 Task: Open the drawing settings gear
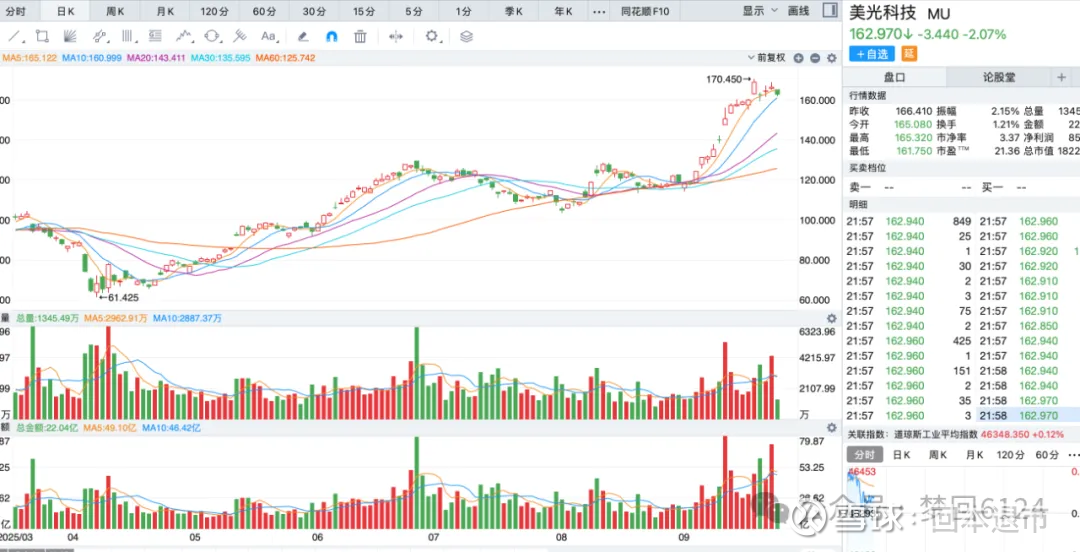(x=432, y=36)
